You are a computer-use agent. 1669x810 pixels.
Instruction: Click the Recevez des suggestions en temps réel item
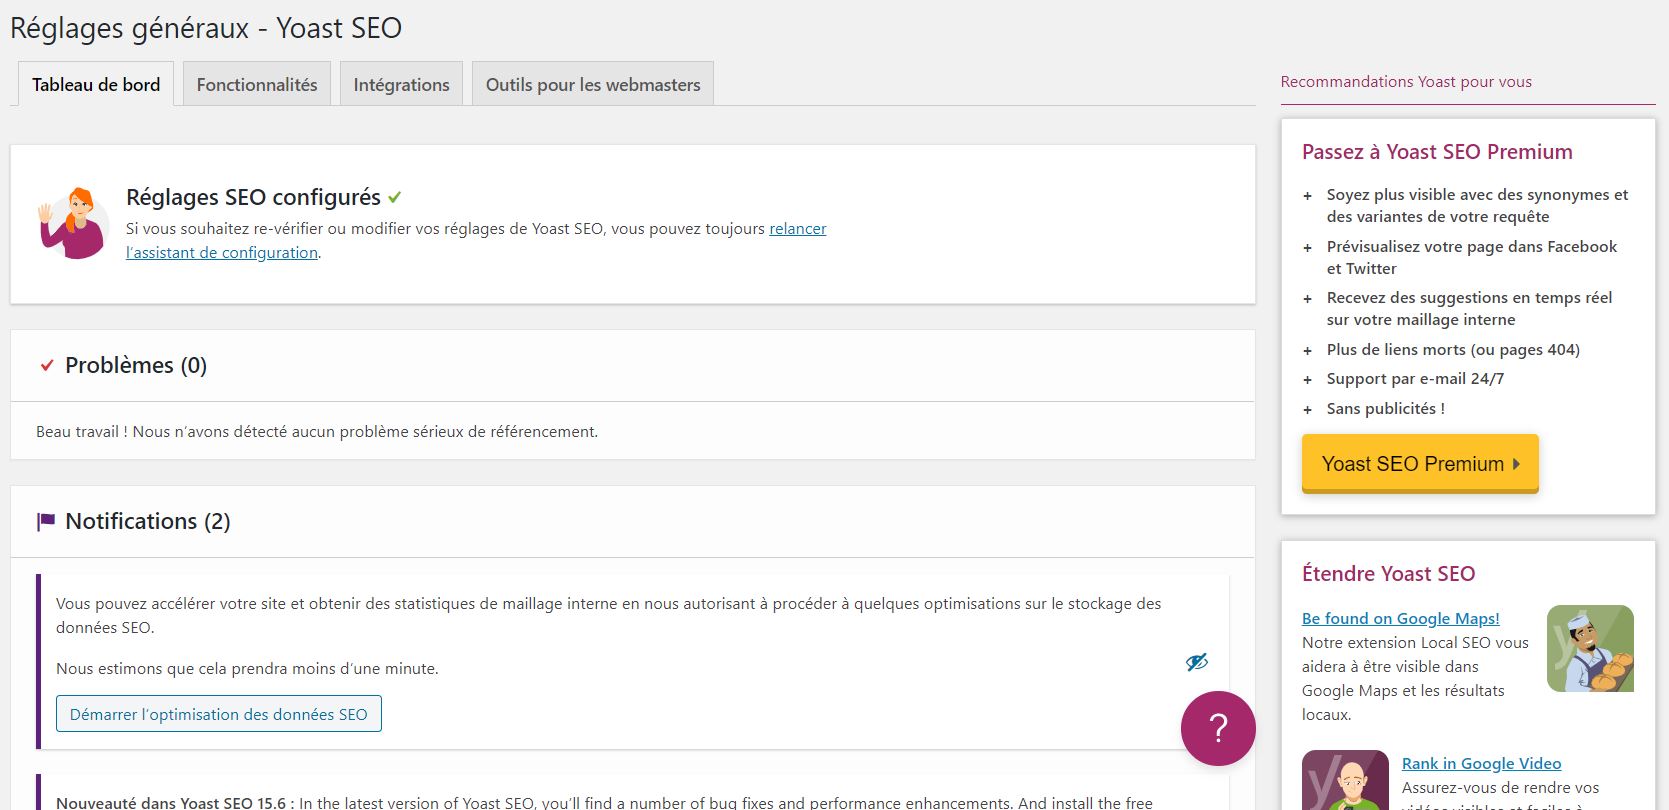[x=1470, y=309]
